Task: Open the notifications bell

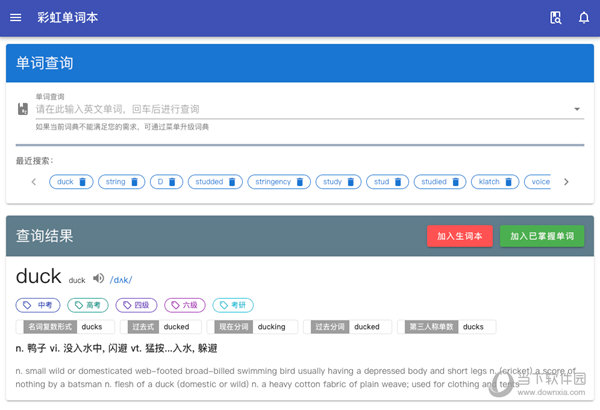Action: click(x=584, y=18)
